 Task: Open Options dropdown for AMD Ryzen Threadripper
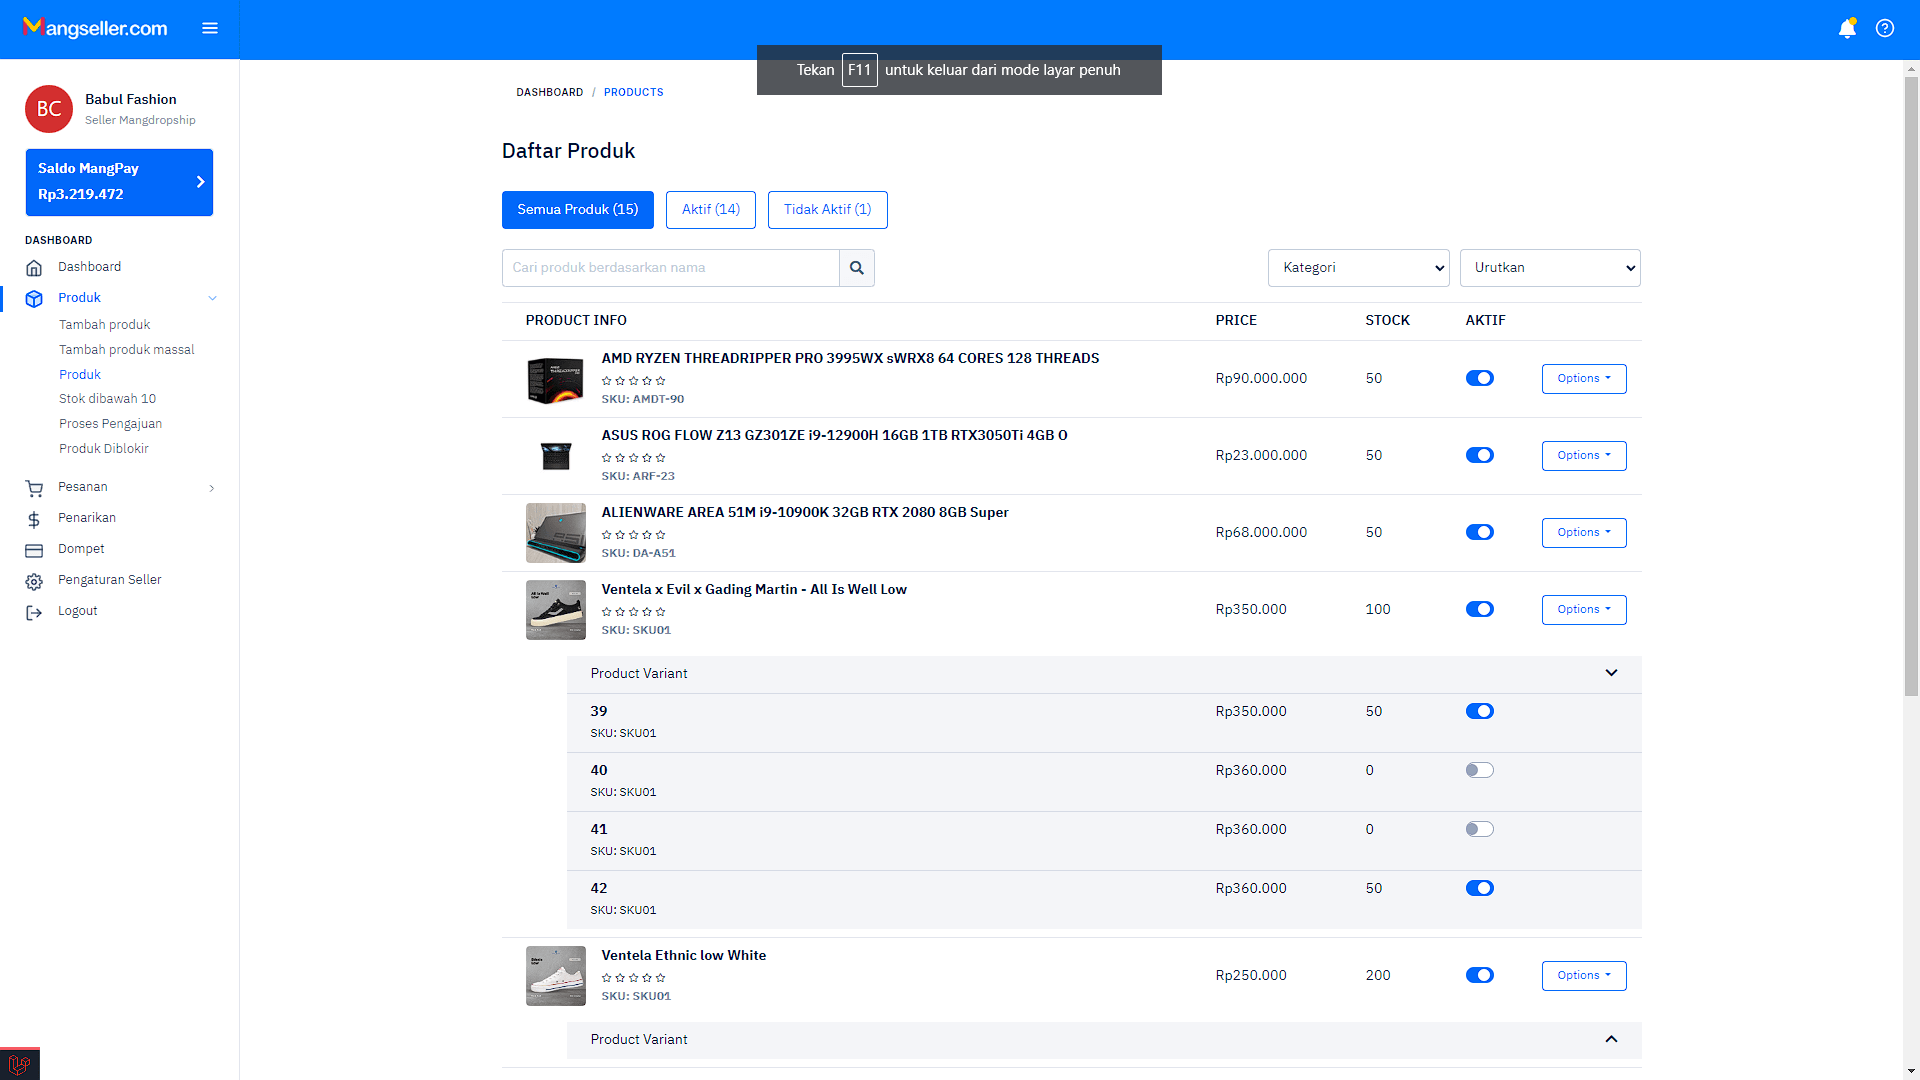pos(1584,379)
